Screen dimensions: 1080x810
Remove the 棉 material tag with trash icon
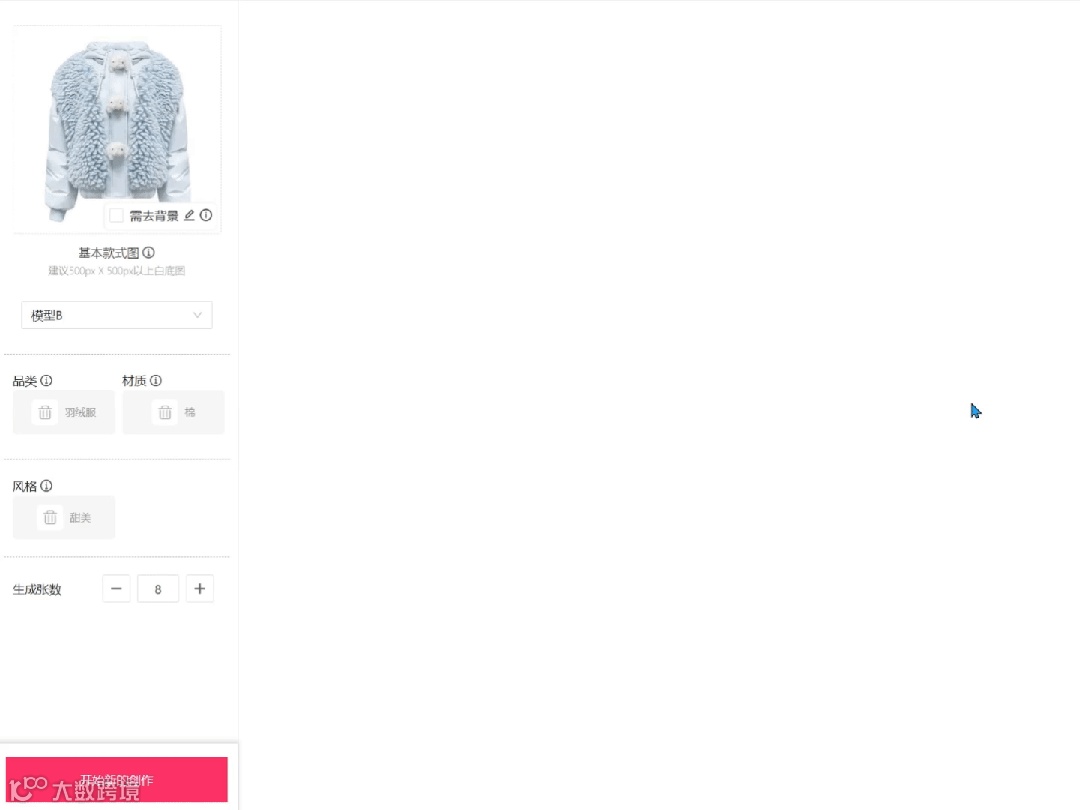click(165, 412)
